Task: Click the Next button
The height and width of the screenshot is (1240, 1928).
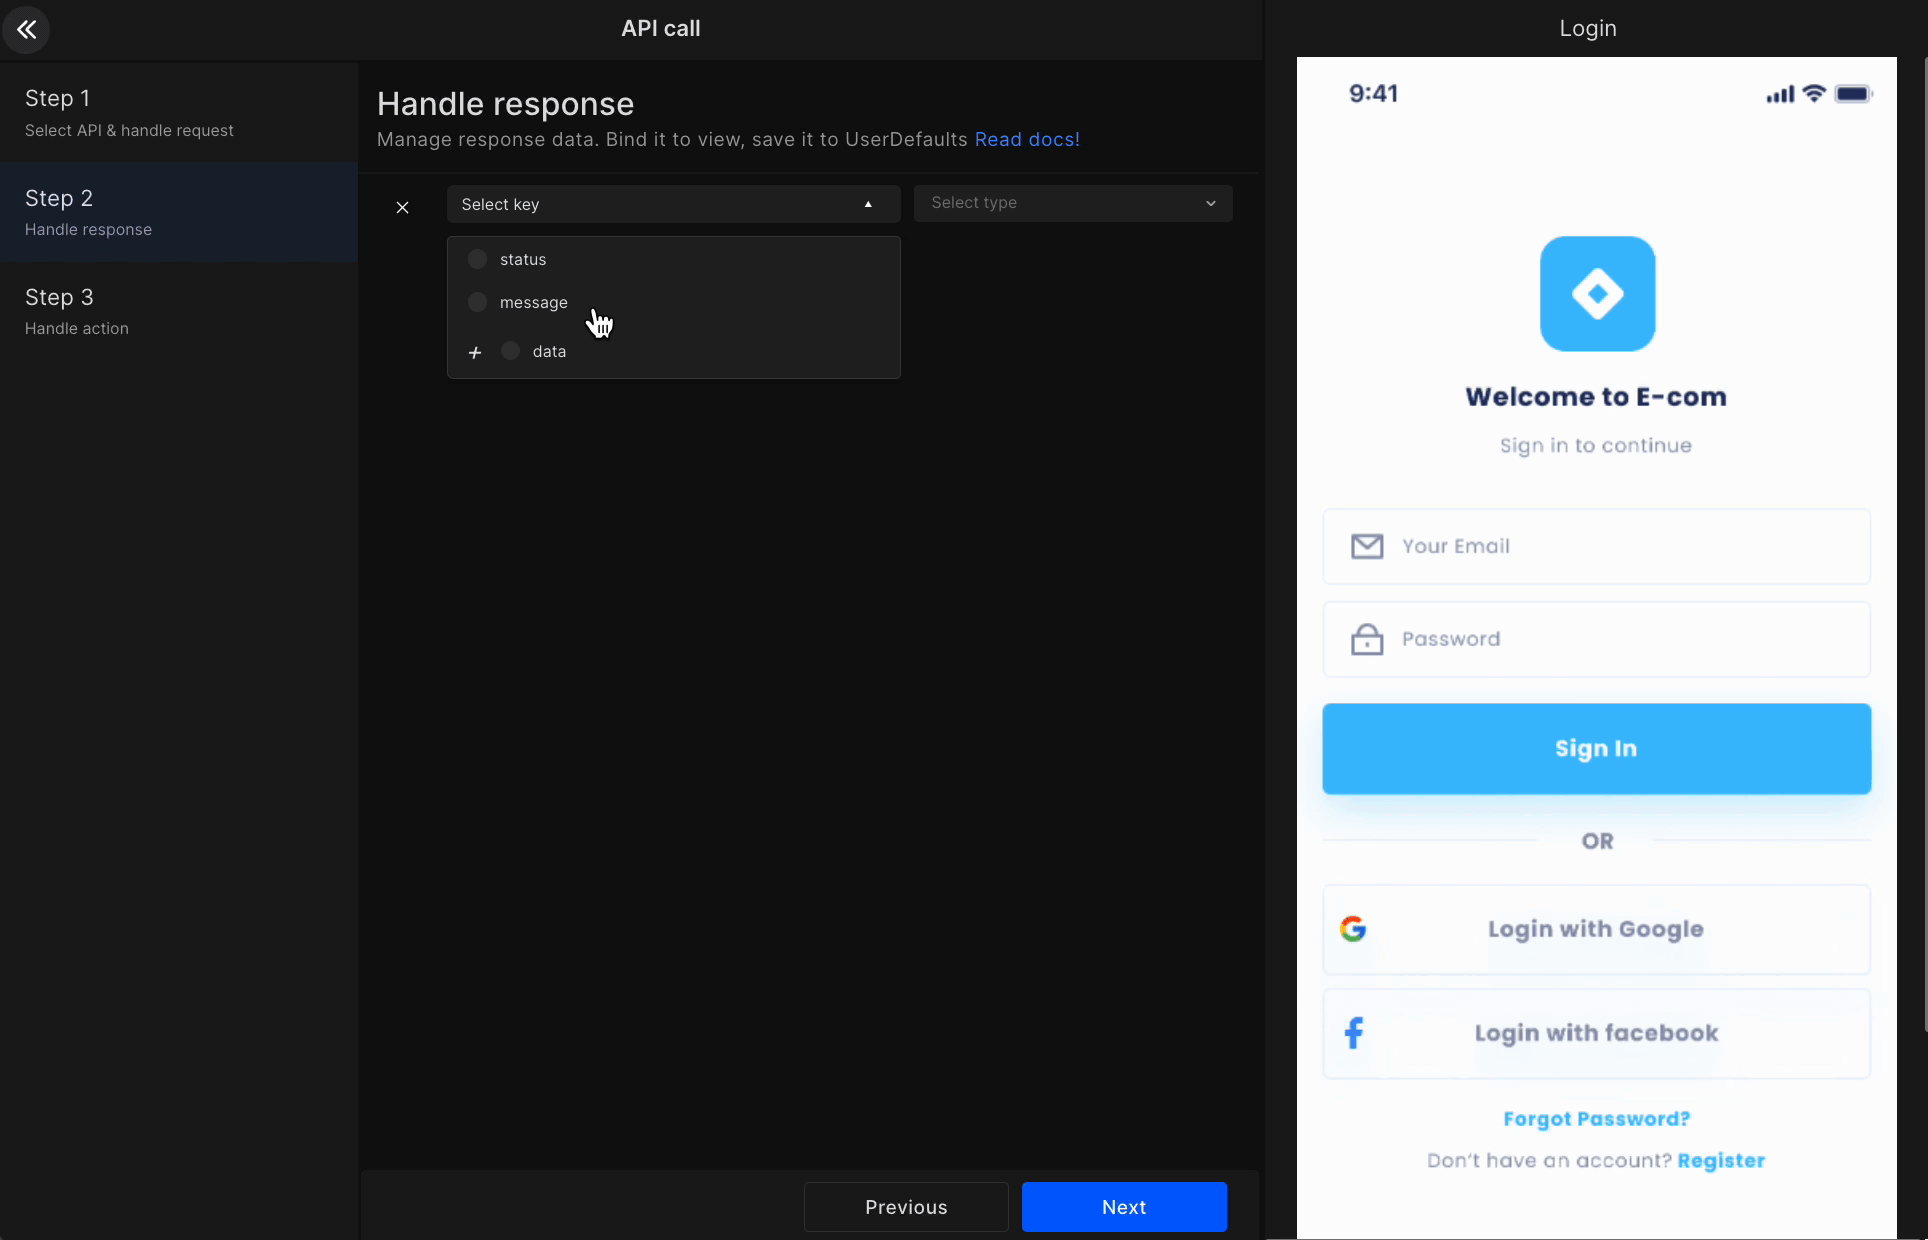Action: click(x=1124, y=1206)
